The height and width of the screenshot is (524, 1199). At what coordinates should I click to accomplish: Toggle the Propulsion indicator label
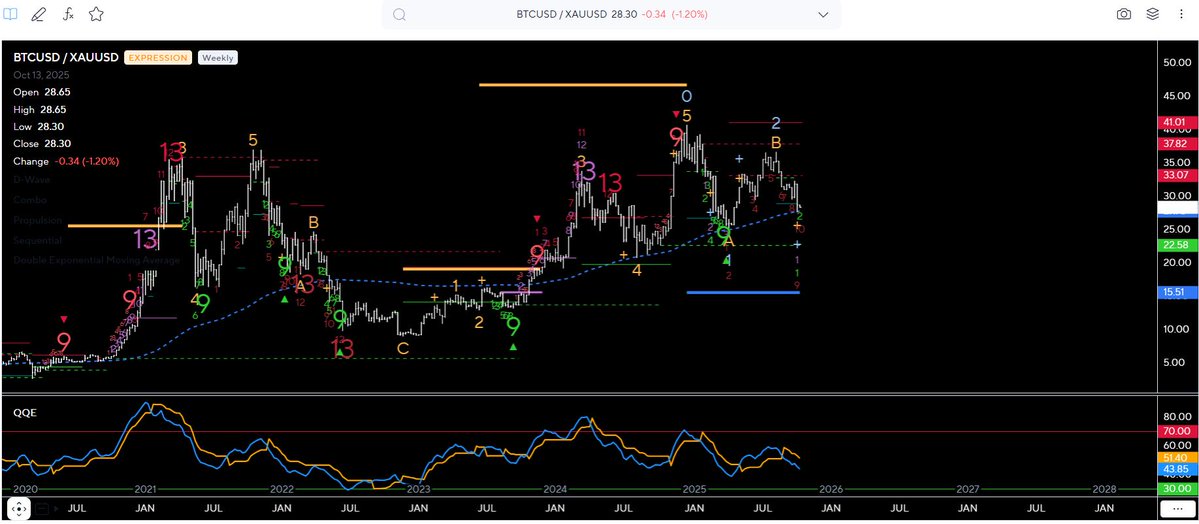tap(38, 220)
